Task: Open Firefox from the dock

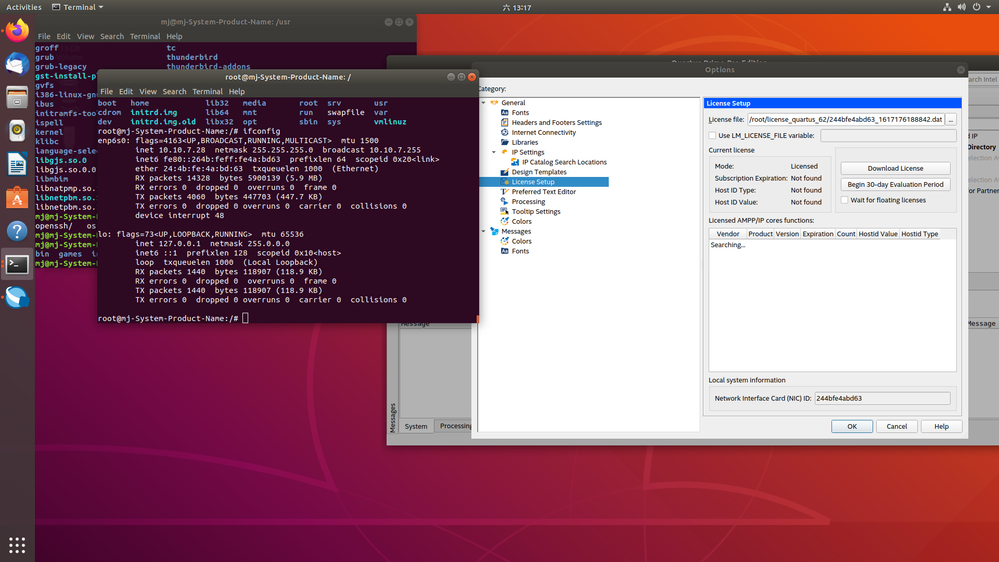Action: coord(17,31)
